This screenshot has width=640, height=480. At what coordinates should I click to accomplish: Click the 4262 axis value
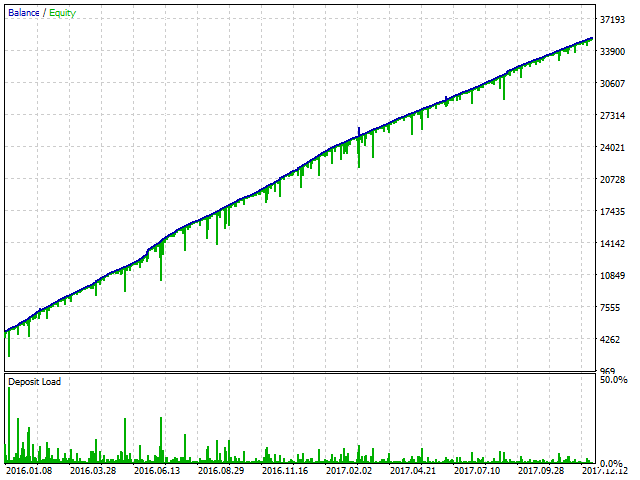(610, 340)
